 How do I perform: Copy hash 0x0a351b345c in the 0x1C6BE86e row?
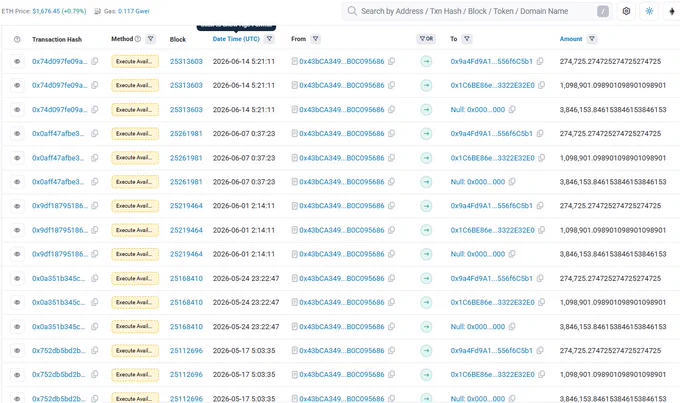click(x=95, y=302)
